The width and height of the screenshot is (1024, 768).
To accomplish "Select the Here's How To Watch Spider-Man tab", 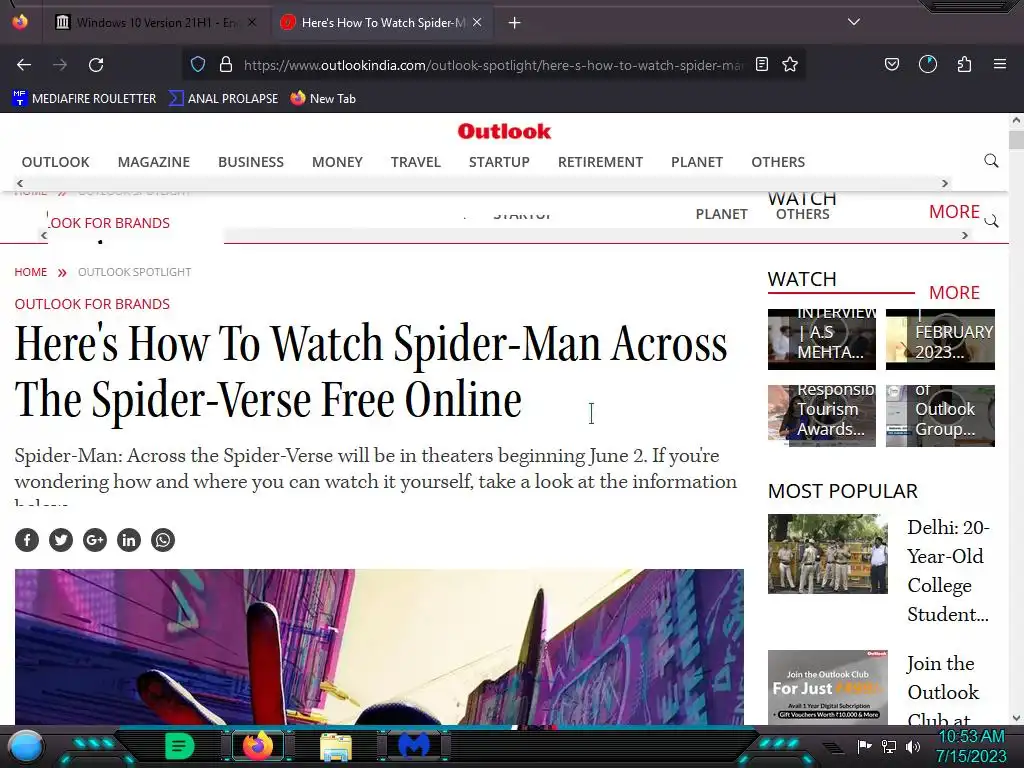I will 381,22.
